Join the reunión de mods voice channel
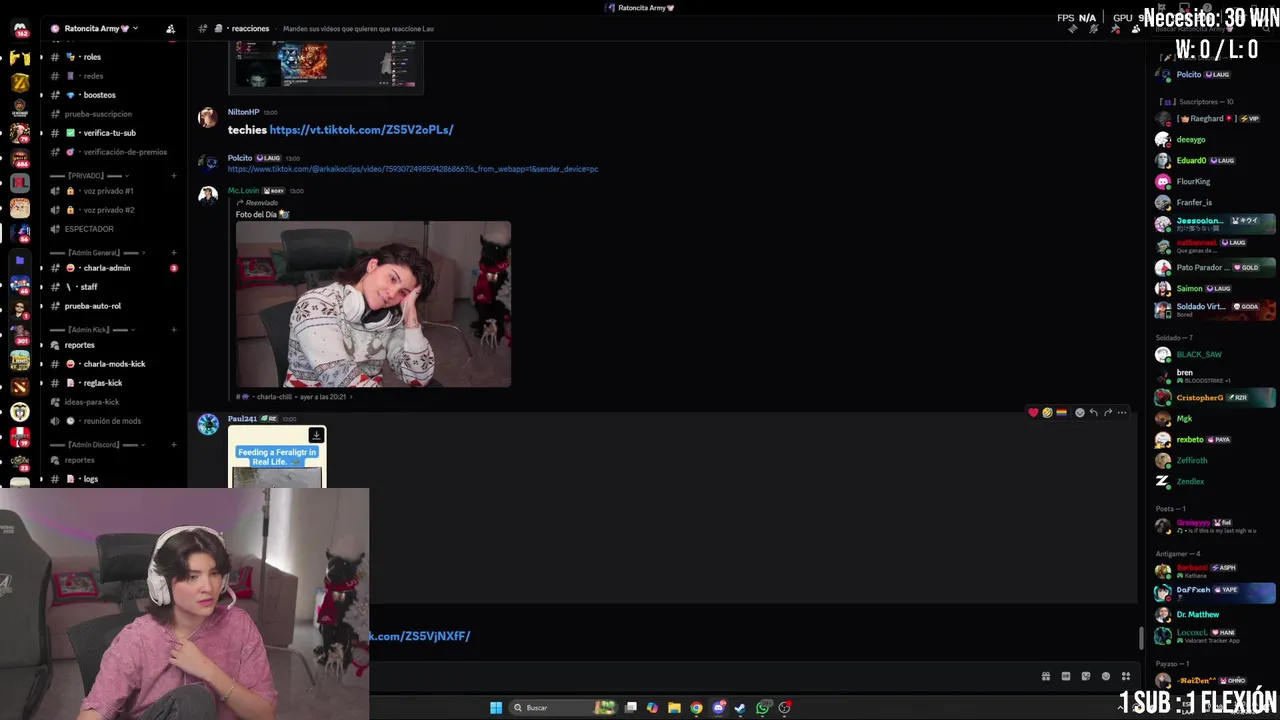Viewport: 1280px width, 720px height. point(110,421)
